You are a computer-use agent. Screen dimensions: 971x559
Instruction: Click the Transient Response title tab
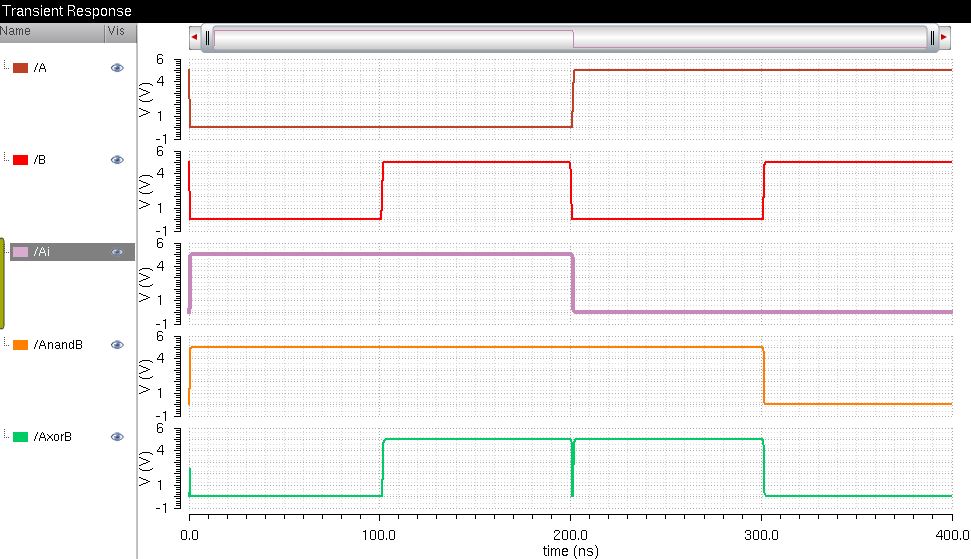(66, 11)
